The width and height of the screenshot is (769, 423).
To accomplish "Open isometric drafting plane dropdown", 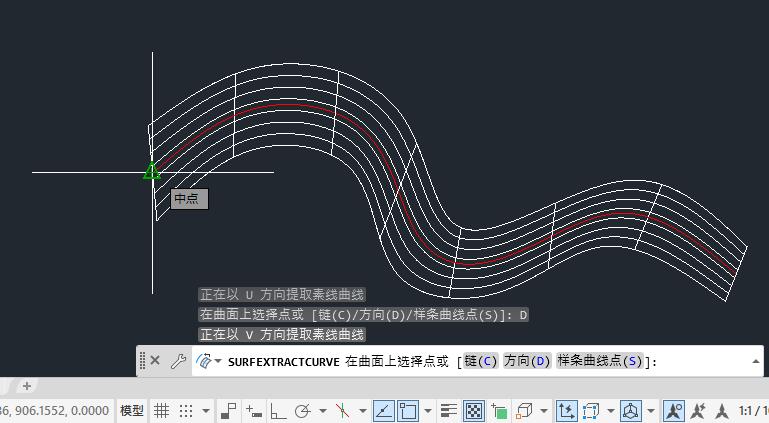I will point(363,410).
